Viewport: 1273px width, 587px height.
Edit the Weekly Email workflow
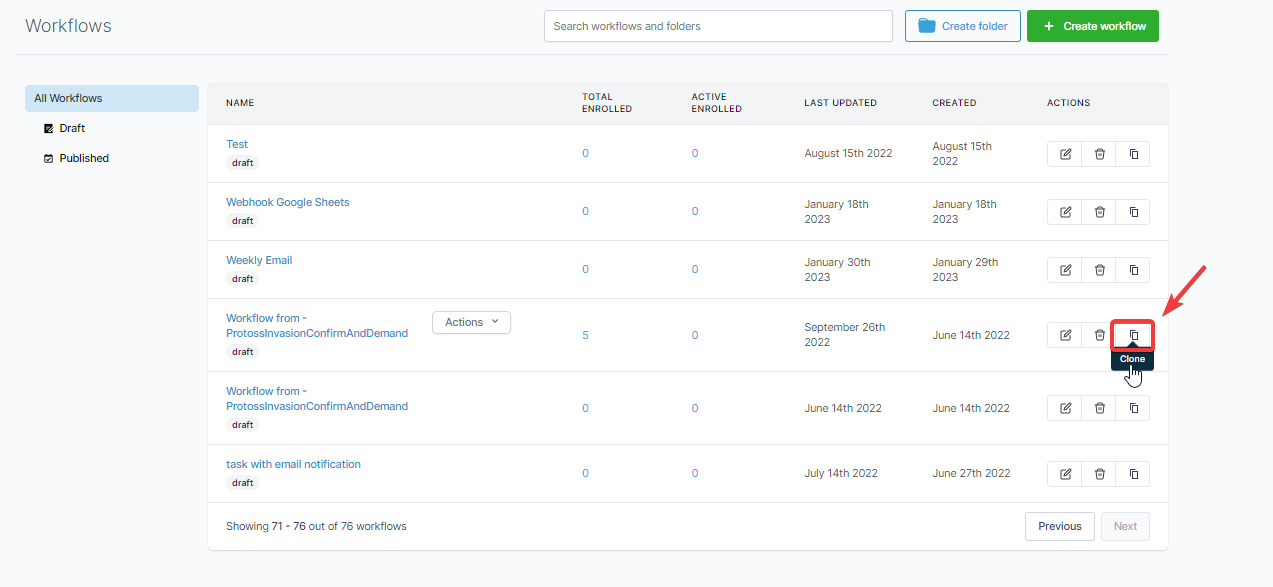[1065, 270]
